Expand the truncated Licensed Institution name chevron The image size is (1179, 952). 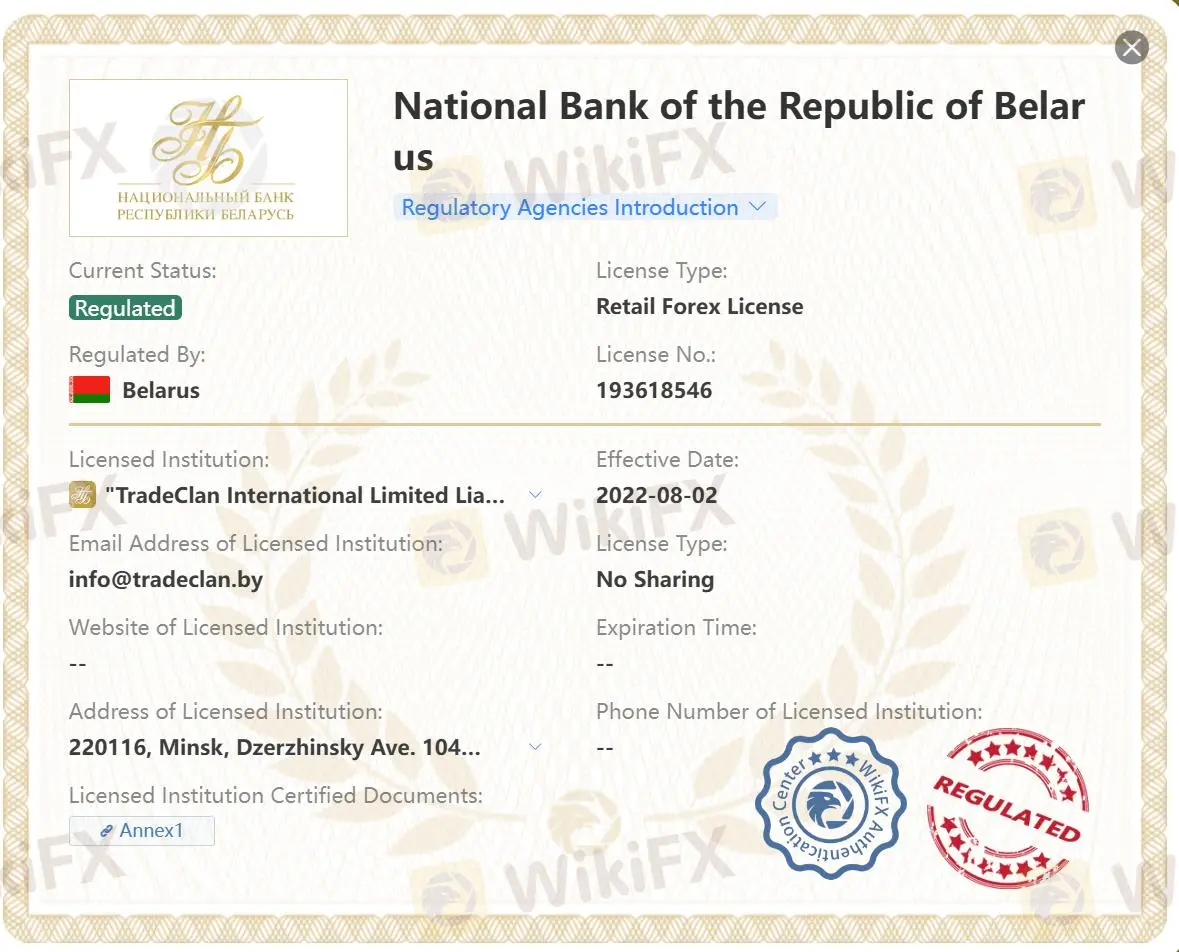click(x=535, y=495)
